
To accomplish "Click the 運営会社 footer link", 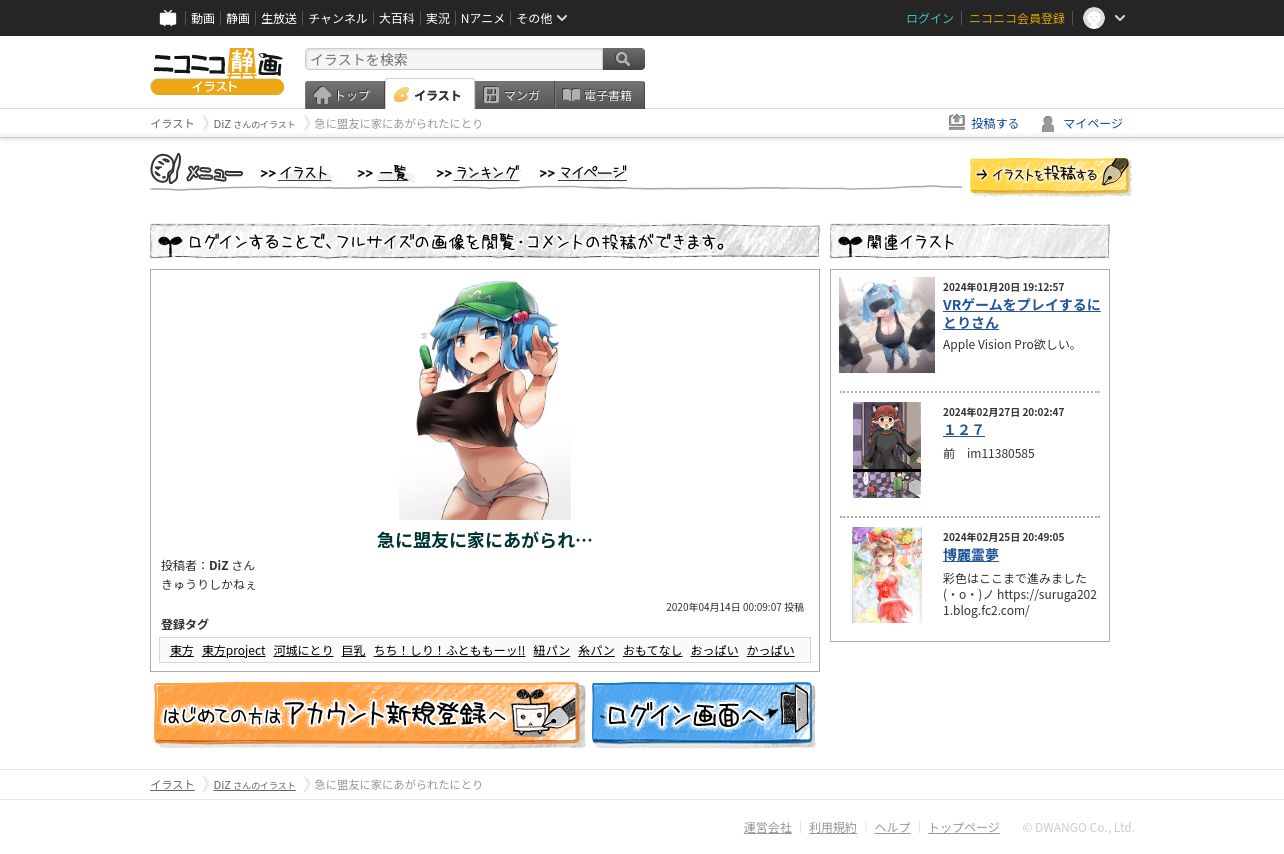I will pos(768,828).
